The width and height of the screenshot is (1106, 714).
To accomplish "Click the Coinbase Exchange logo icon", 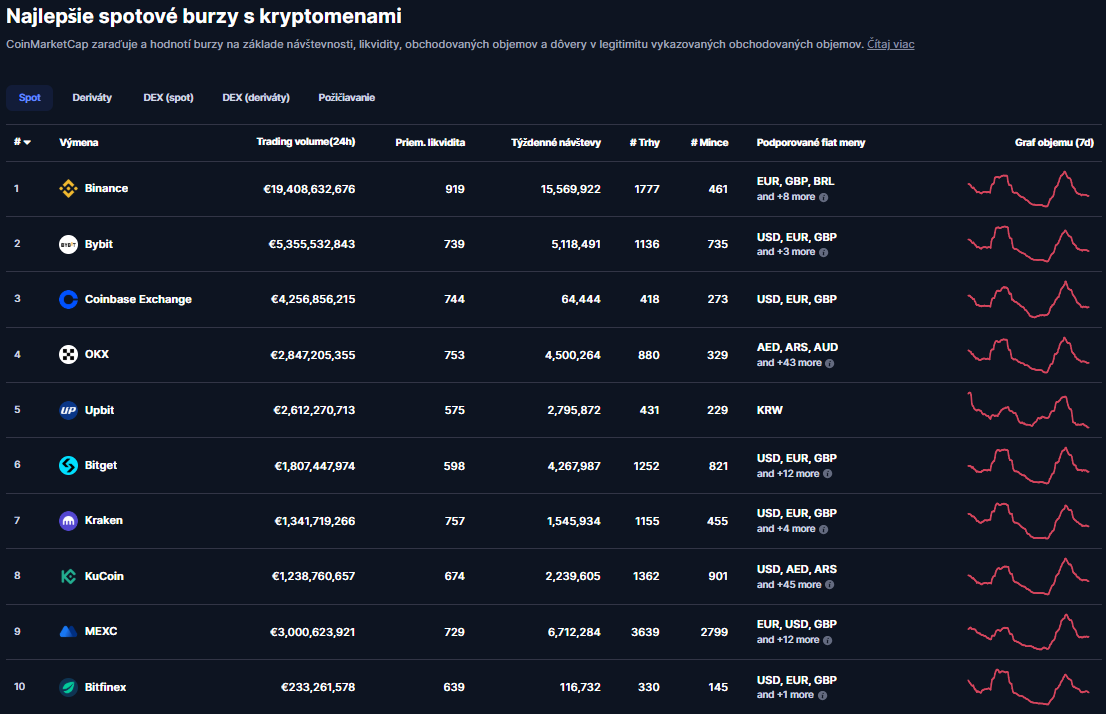I will (69, 299).
